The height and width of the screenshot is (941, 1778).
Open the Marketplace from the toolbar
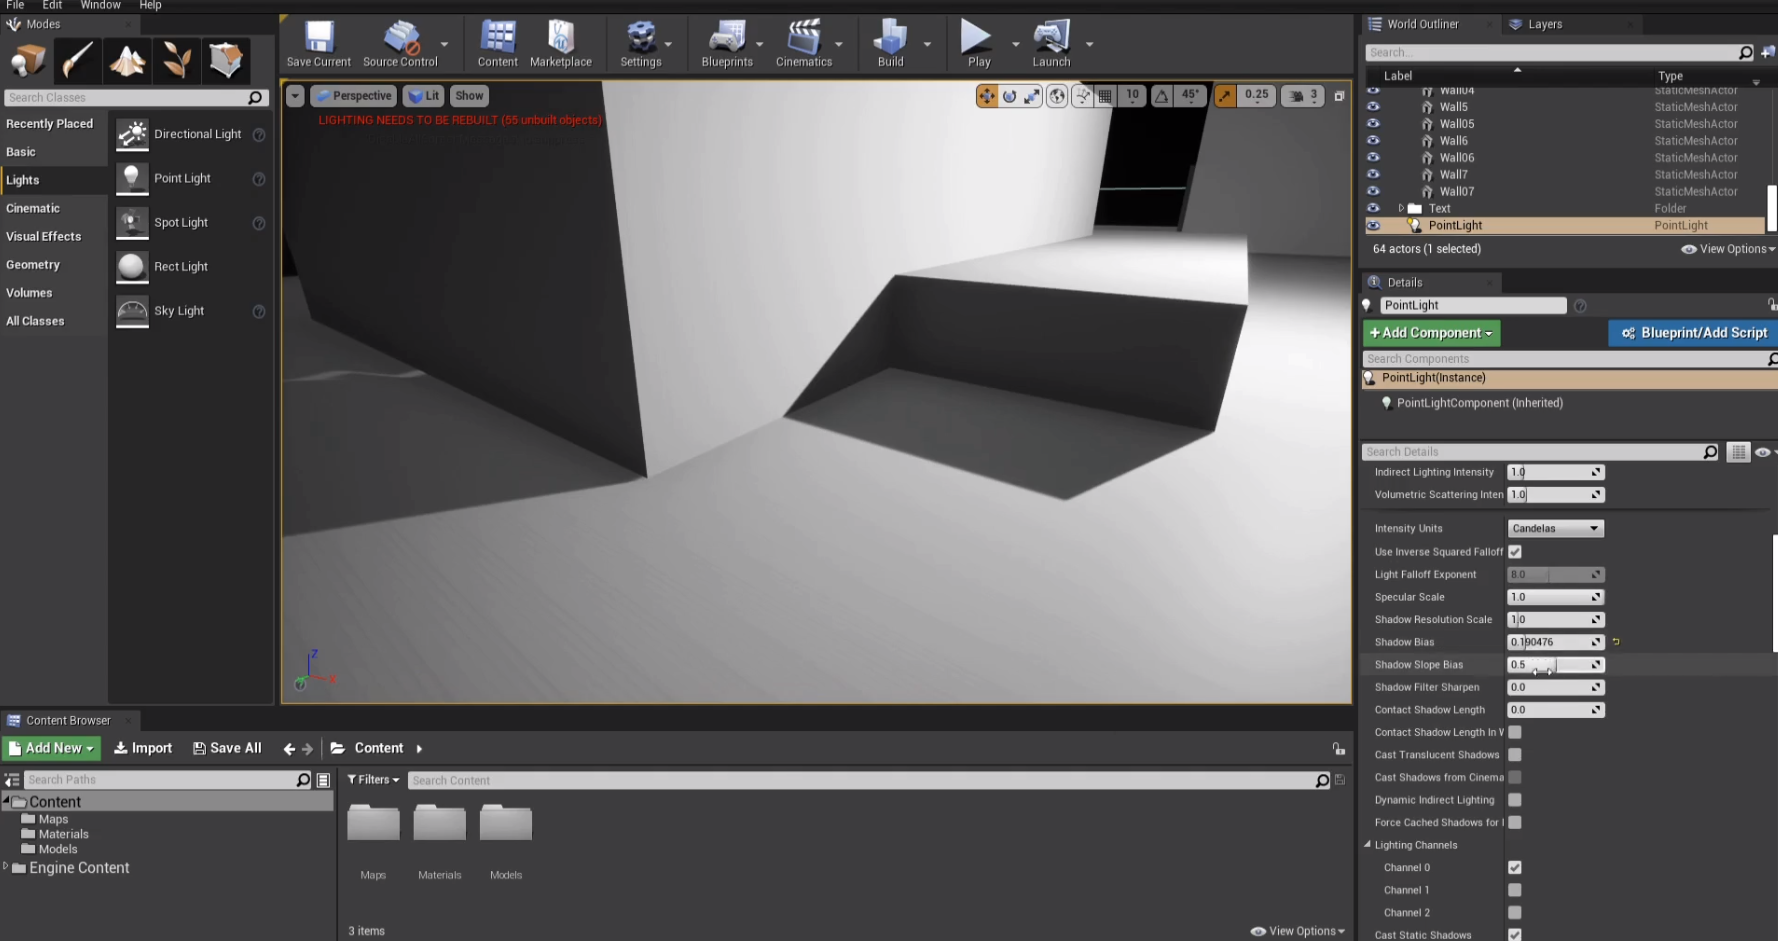pyautogui.click(x=561, y=37)
